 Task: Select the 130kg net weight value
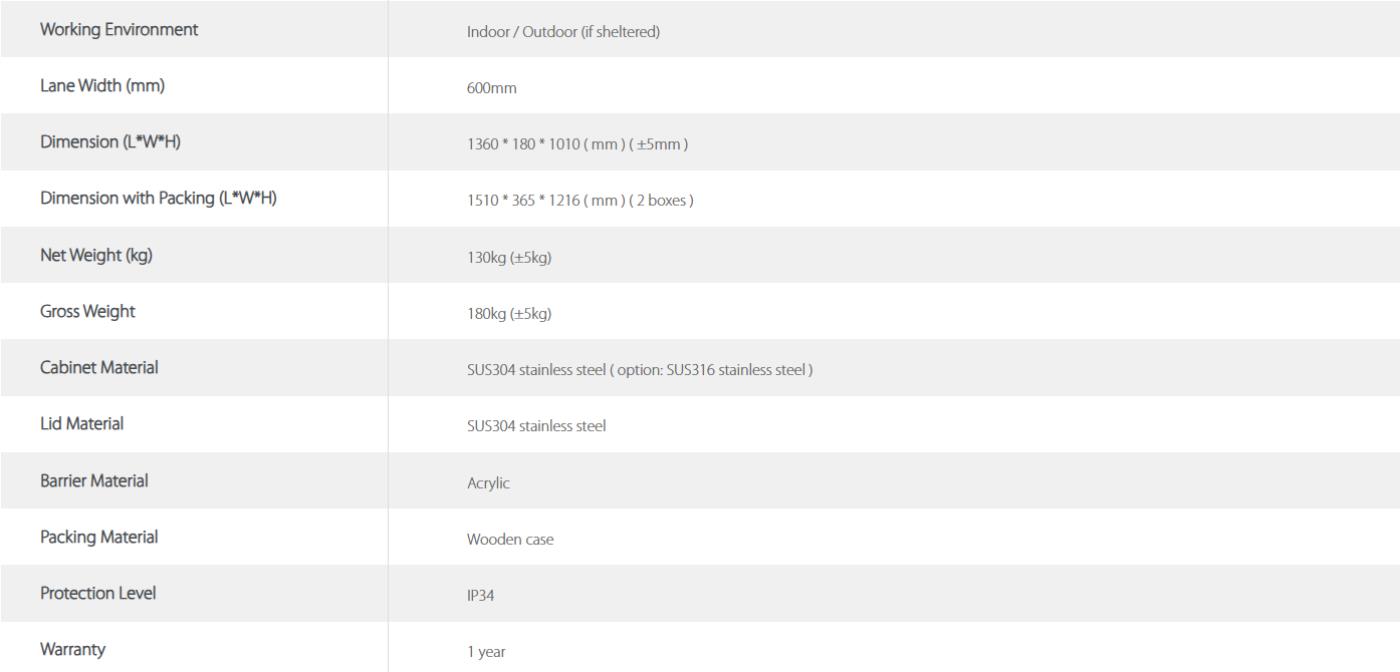(x=509, y=258)
